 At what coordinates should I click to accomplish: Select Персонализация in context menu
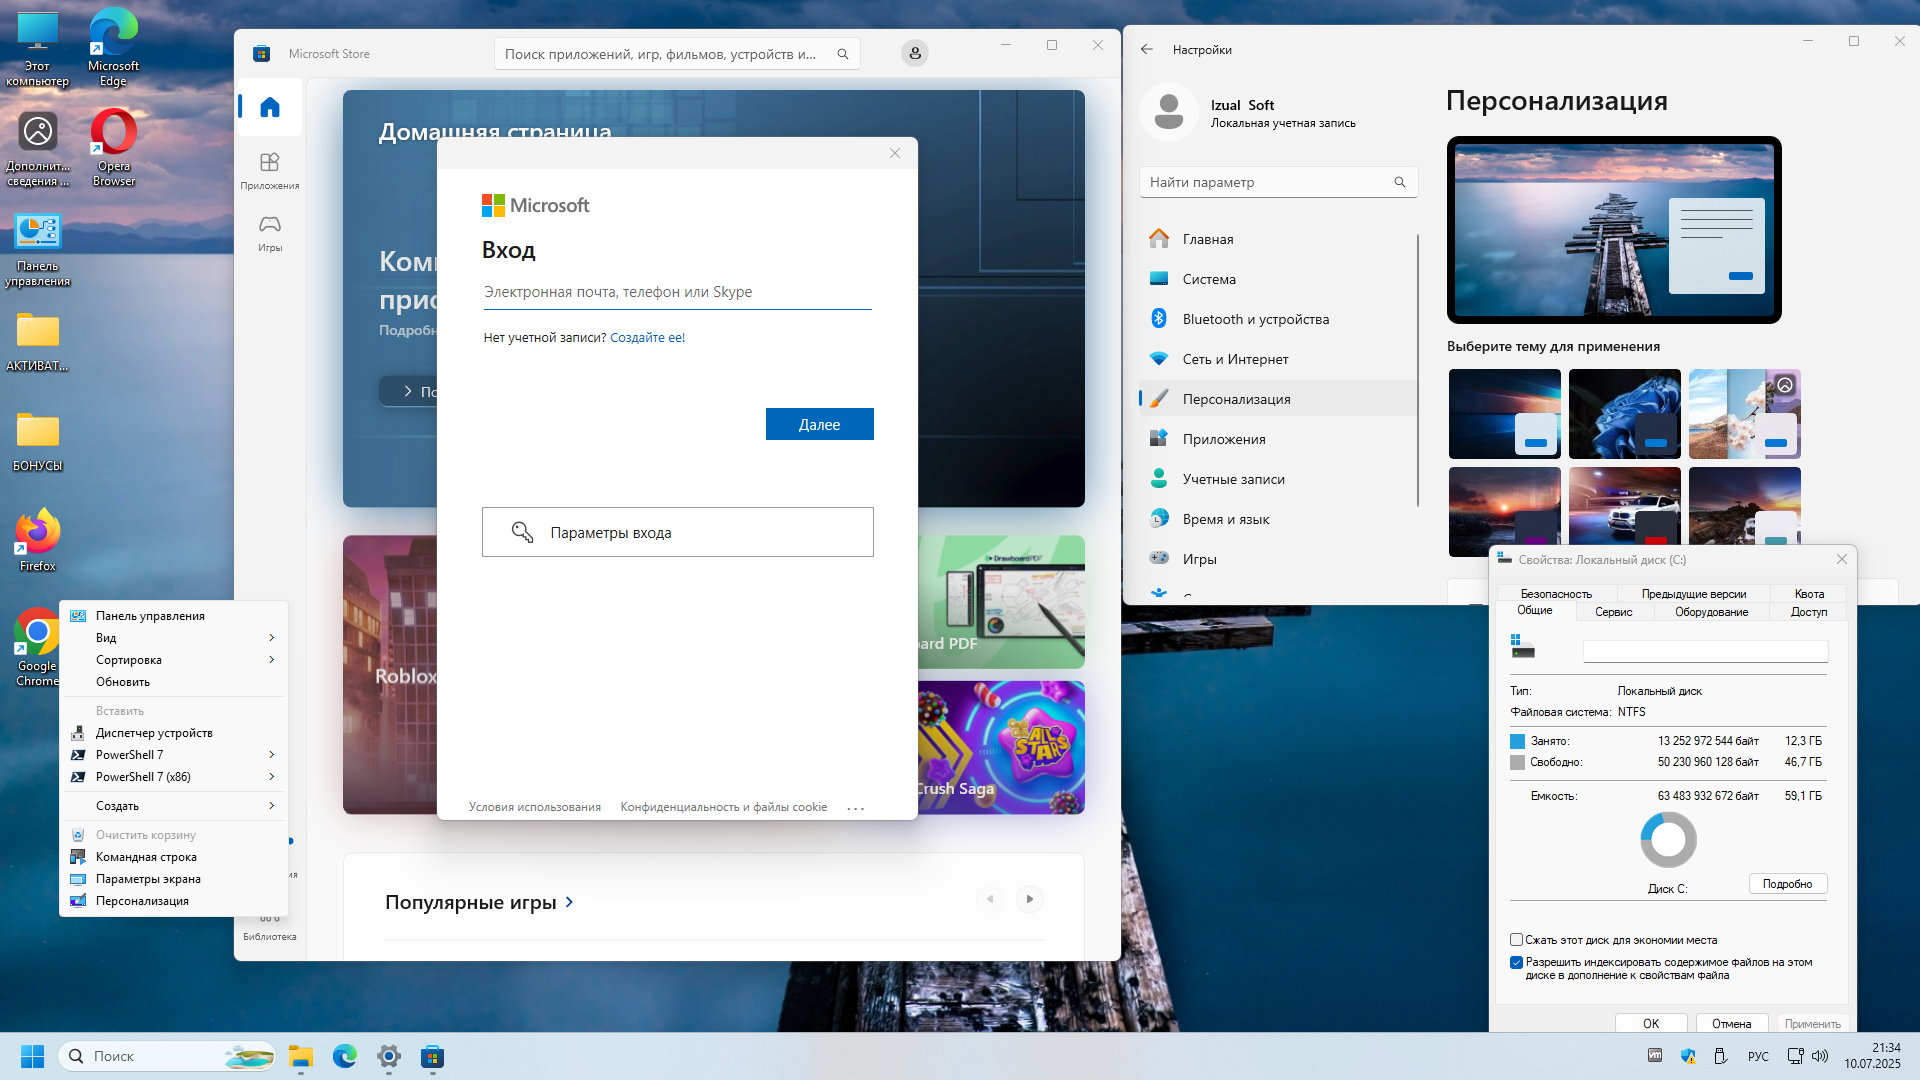coord(176,901)
